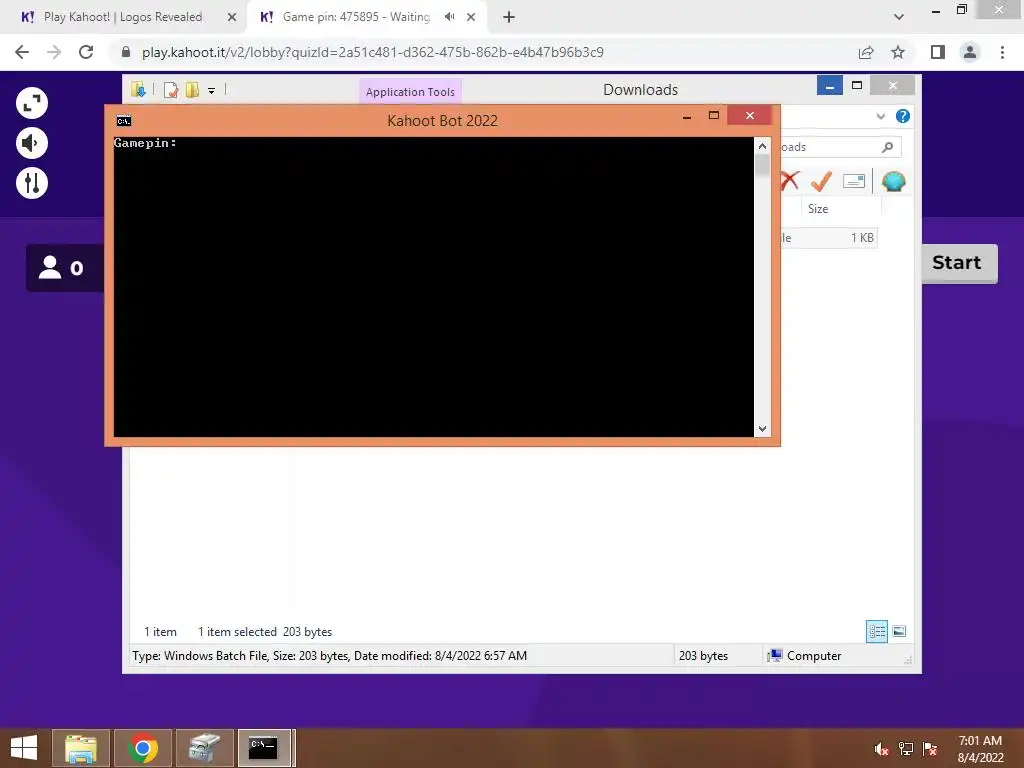Viewport: 1024px width, 768px height.
Task: Select Command Prompt taskbar button
Action: (265, 748)
